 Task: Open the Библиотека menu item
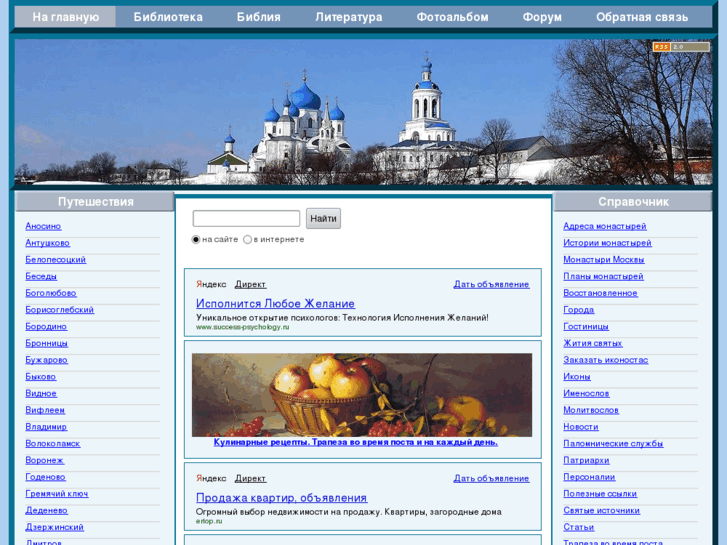pos(168,17)
